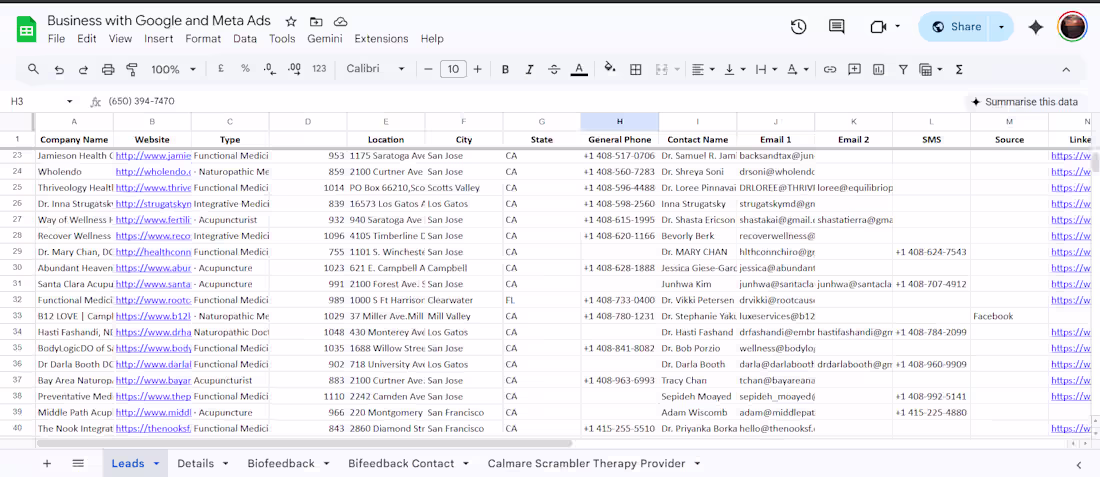Increase decimal places
1100x477 pixels.
coord(294,69)
